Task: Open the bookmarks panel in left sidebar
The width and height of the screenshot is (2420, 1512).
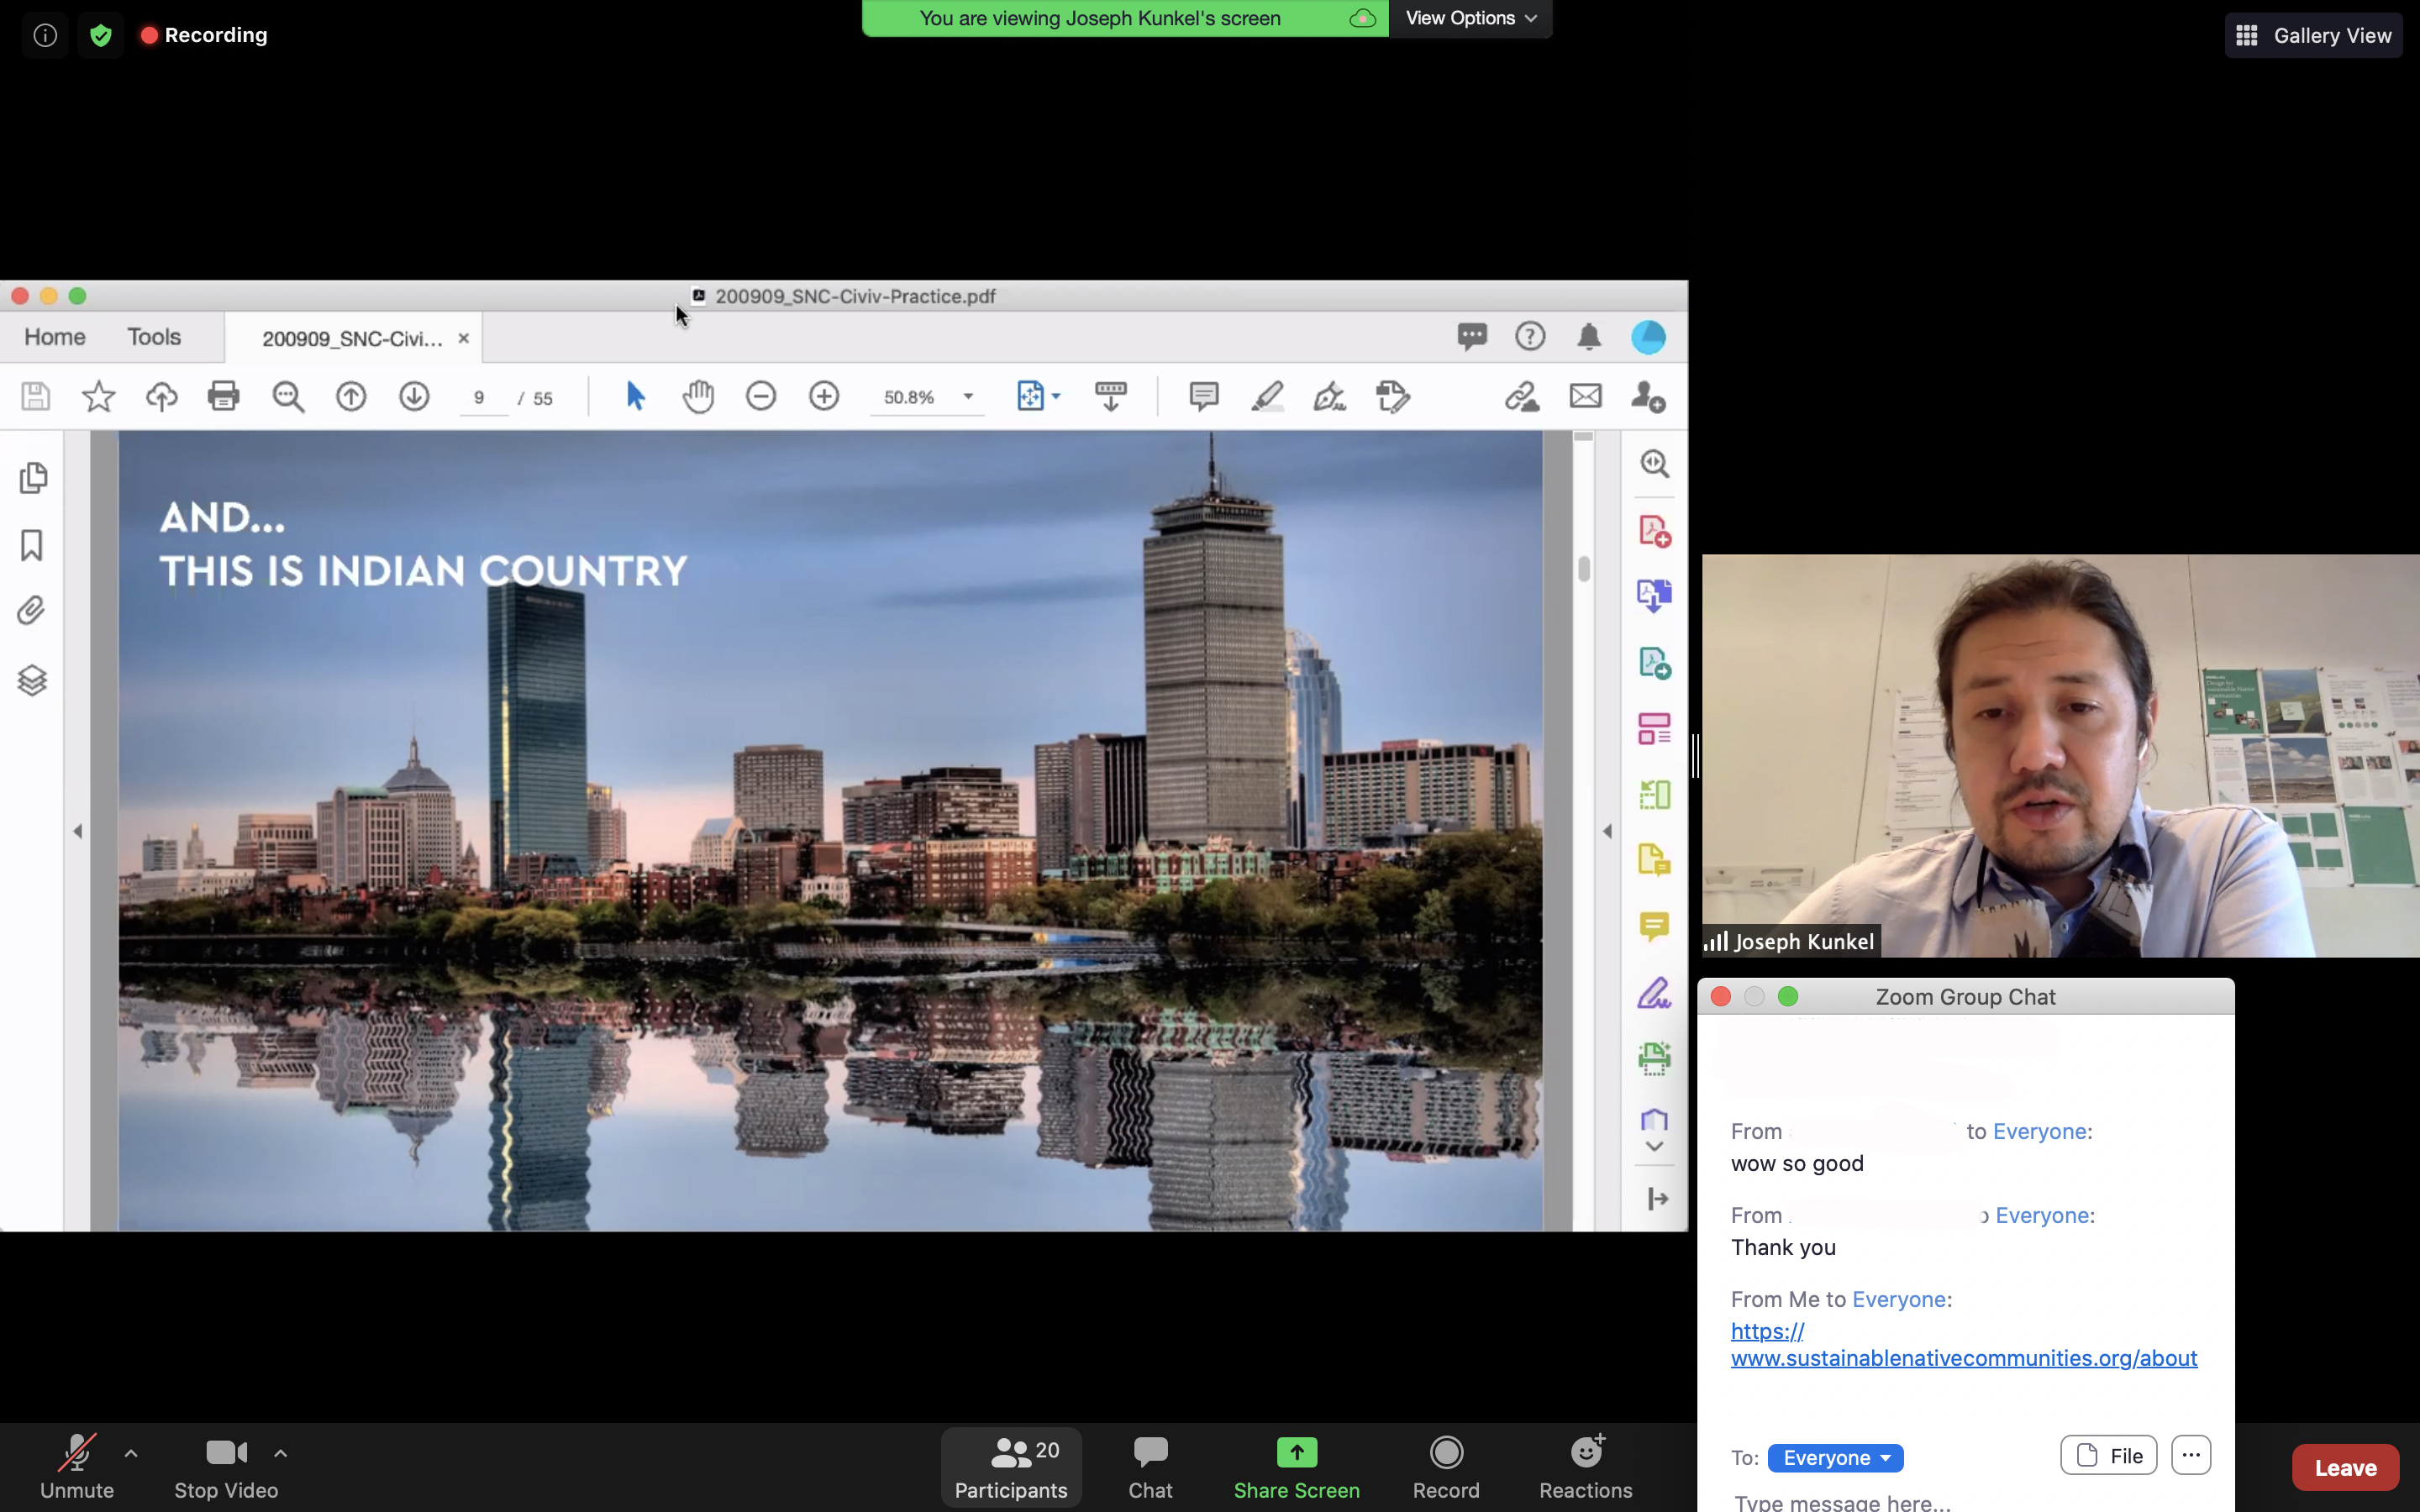Action: [32, 546]
